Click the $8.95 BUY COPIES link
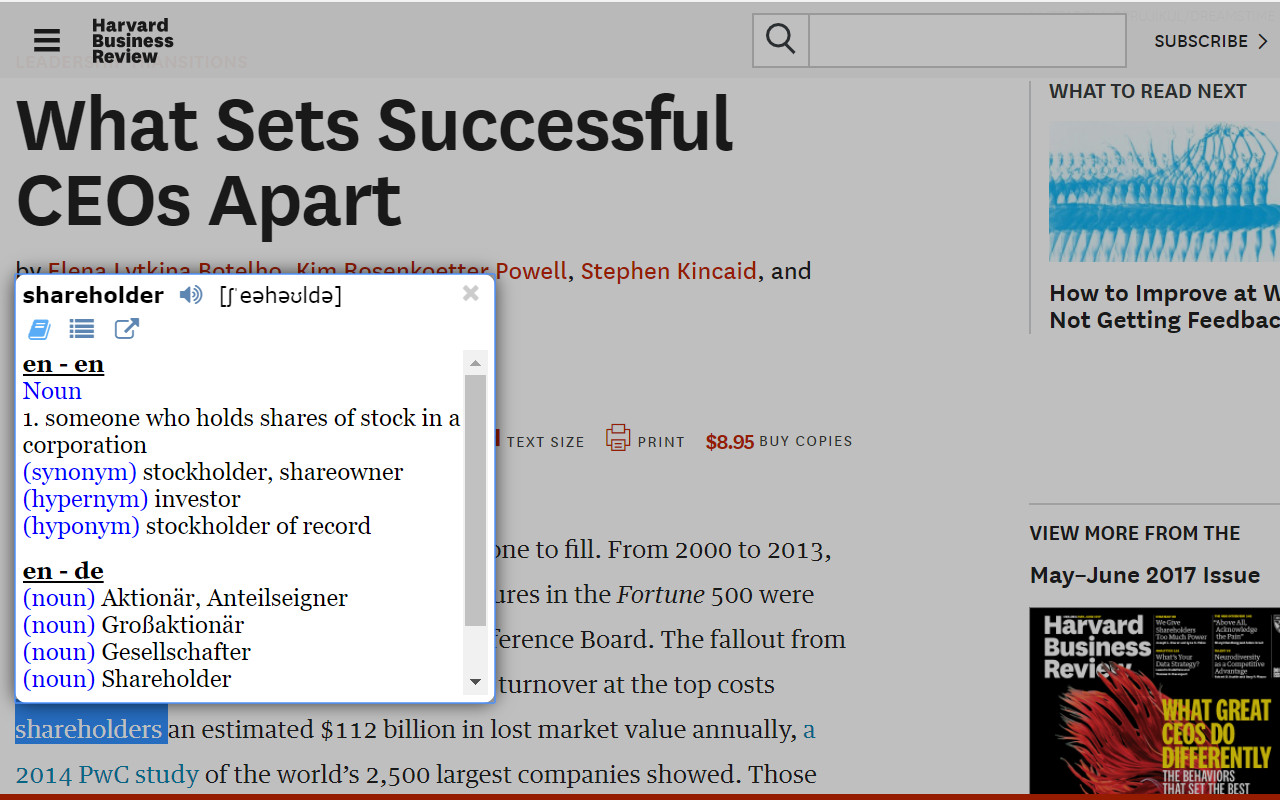The image size is (1280, 800). coord(779,441)
